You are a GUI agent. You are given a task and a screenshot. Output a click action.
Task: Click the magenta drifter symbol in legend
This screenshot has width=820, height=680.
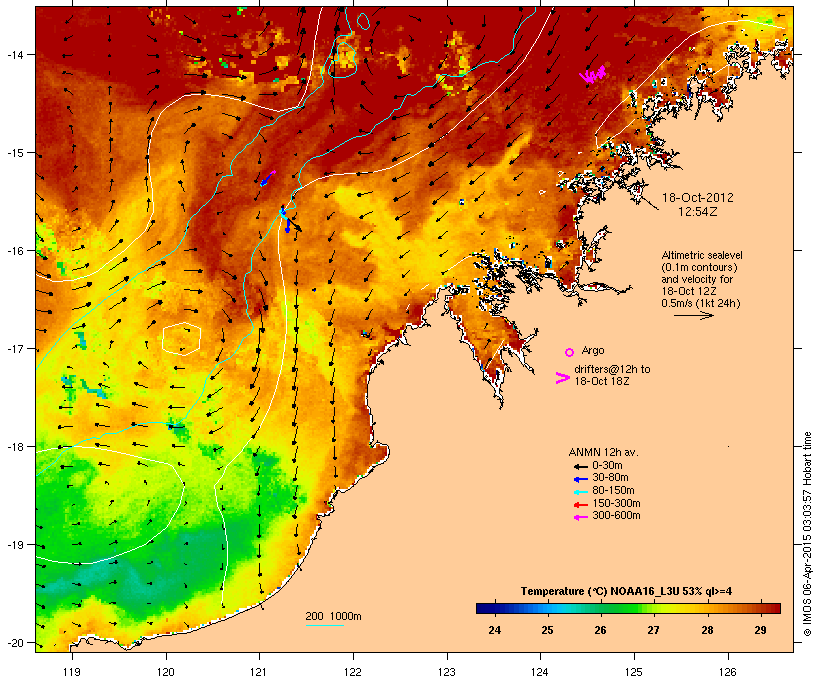(x=562, y=378)
